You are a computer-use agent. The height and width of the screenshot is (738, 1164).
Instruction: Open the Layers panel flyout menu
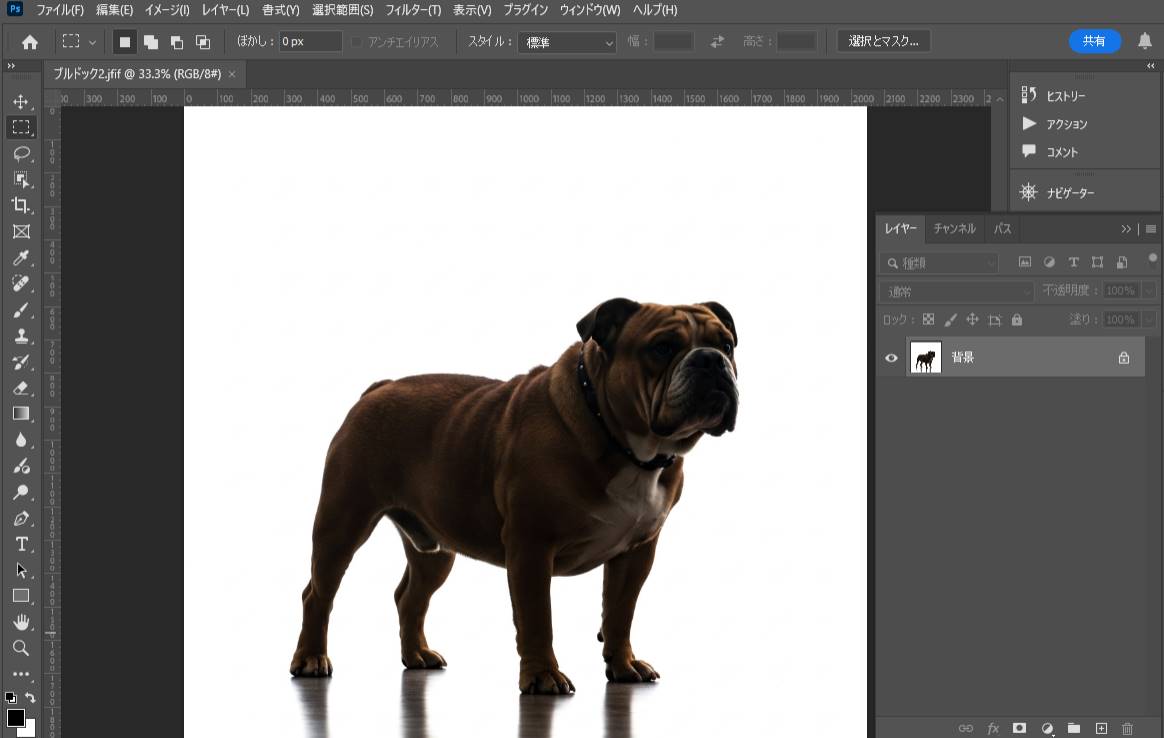coord(1151,229)
